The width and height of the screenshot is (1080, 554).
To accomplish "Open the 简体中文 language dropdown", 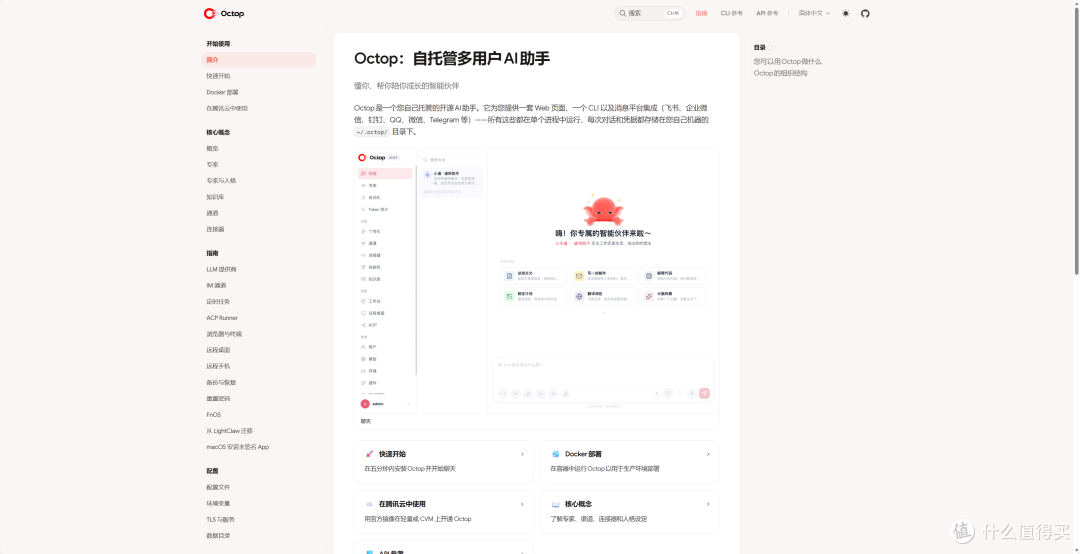I will click(814, 13).
